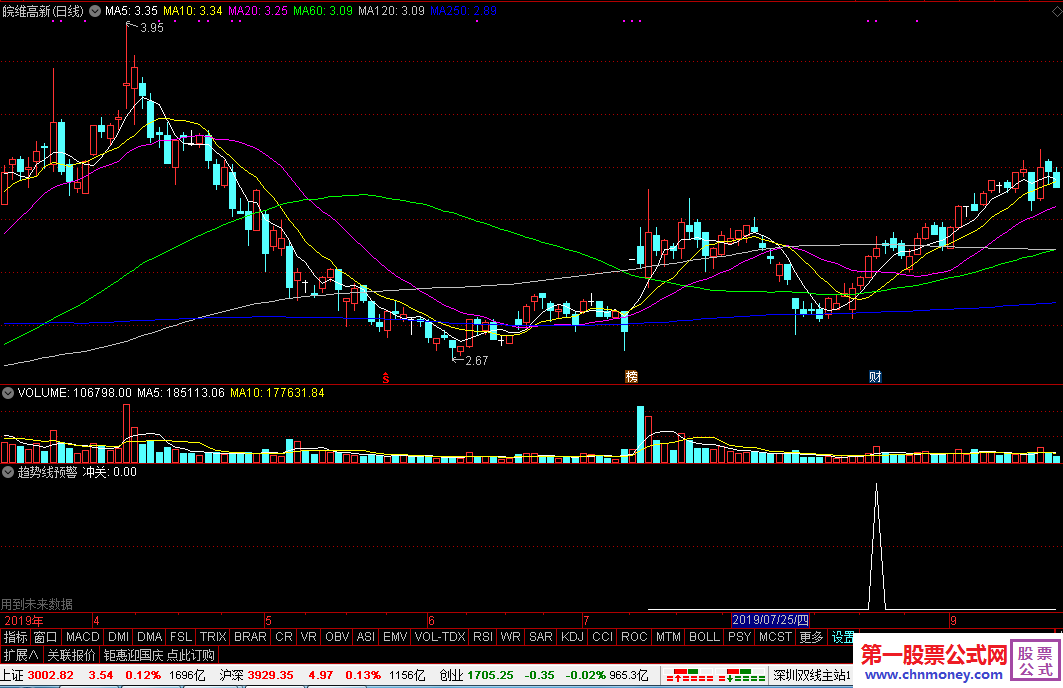Switch to the KDJ indicator tab
This screenshot has height=688, width=1063.
coord(573,637)
